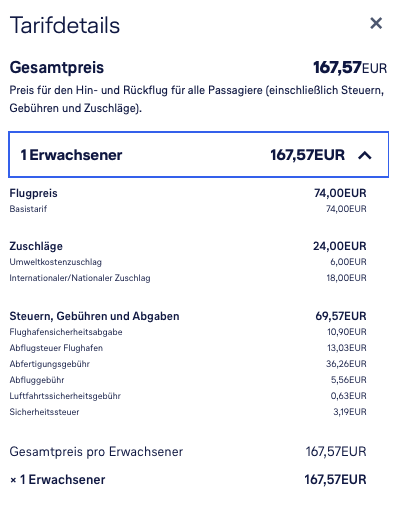Screen dimensions: 412x516
Task: Click Steuern, Gebühren und Abgaben heading
Action: coord(94,316)
